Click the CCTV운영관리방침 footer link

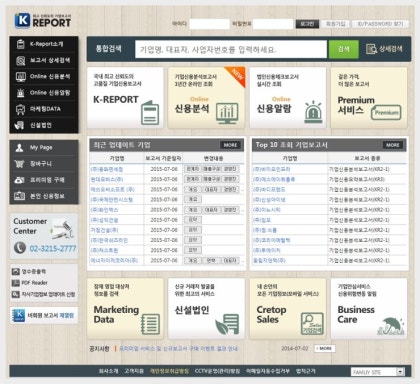tap(217, 371)
